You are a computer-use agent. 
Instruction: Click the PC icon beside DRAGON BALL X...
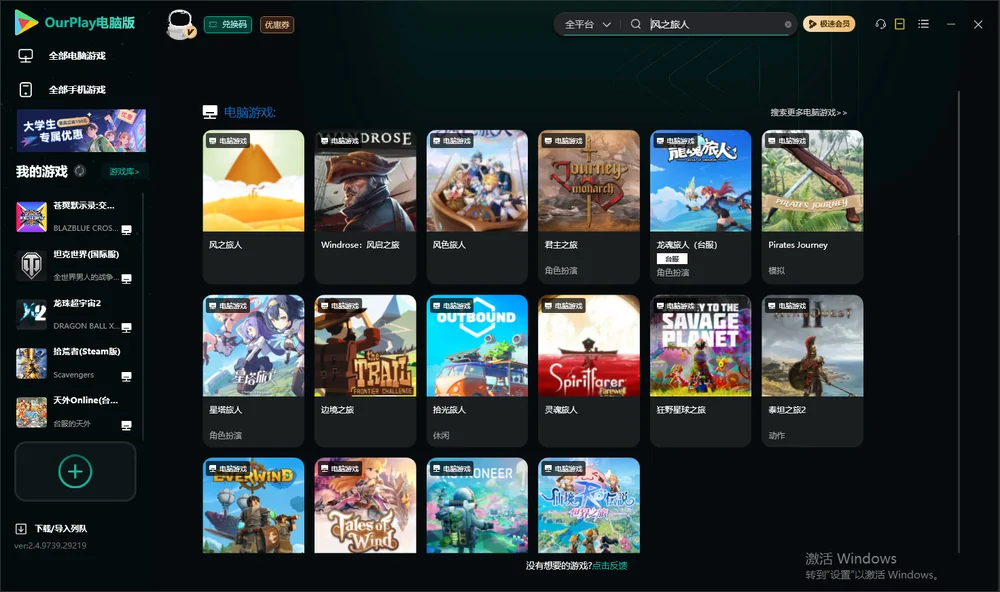pyautogui.click(x=126, y=327)
